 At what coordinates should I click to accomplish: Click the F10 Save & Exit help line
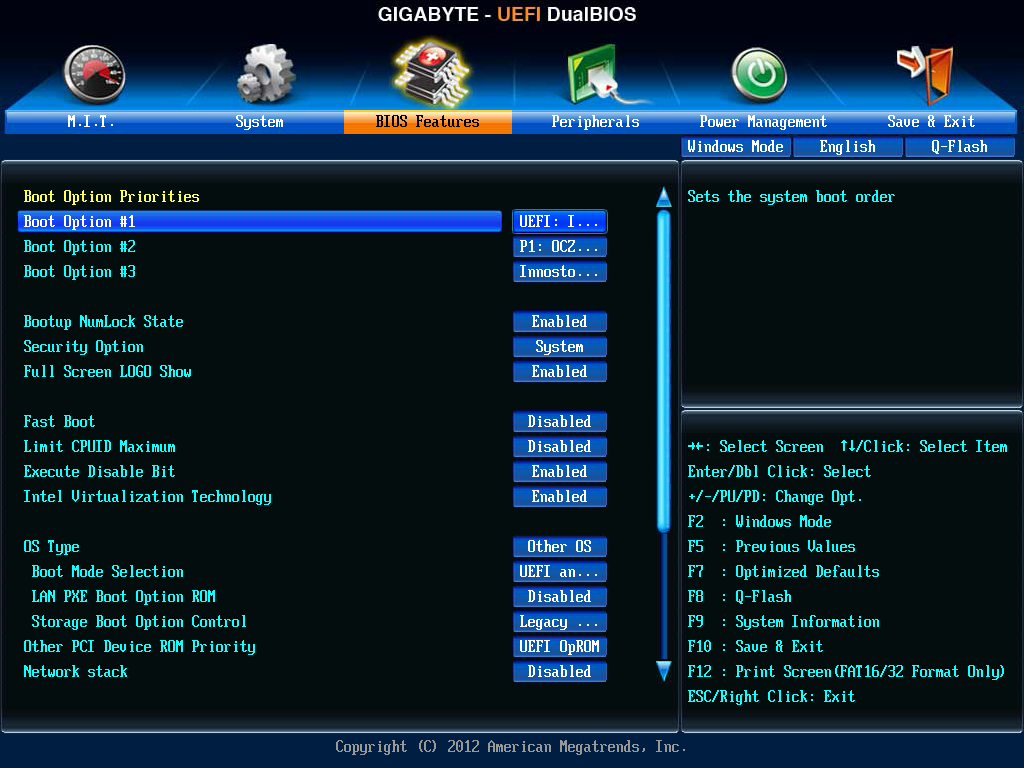[756, 647]
